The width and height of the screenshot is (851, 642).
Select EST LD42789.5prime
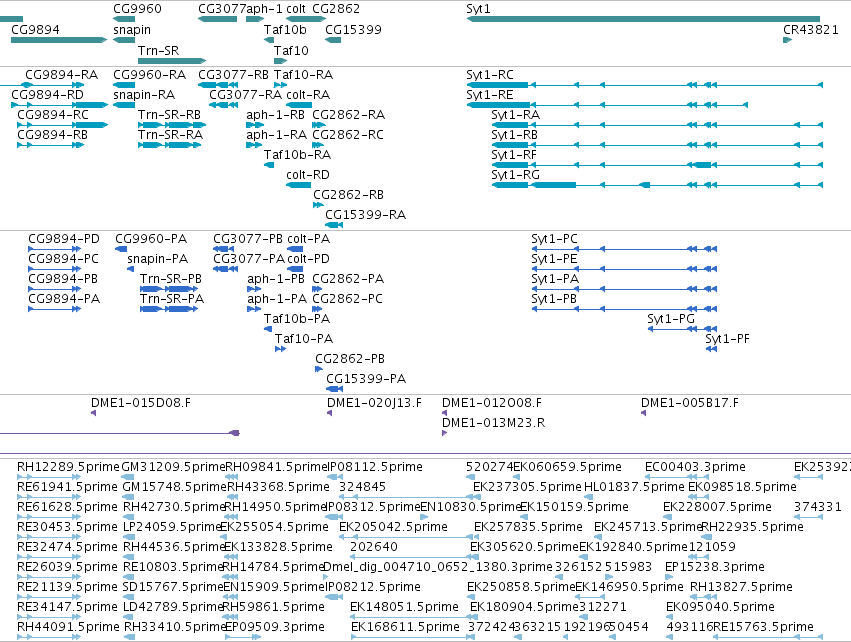[x=174, y=607]
